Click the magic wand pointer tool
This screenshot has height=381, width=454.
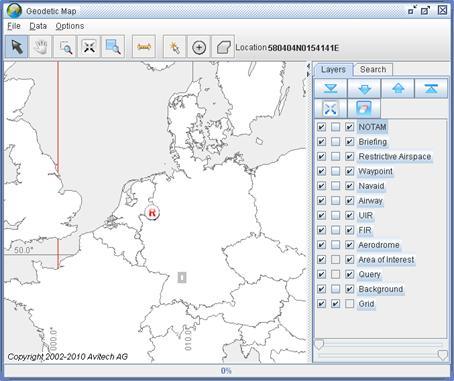pyautogui.click(x=175, y=47)
